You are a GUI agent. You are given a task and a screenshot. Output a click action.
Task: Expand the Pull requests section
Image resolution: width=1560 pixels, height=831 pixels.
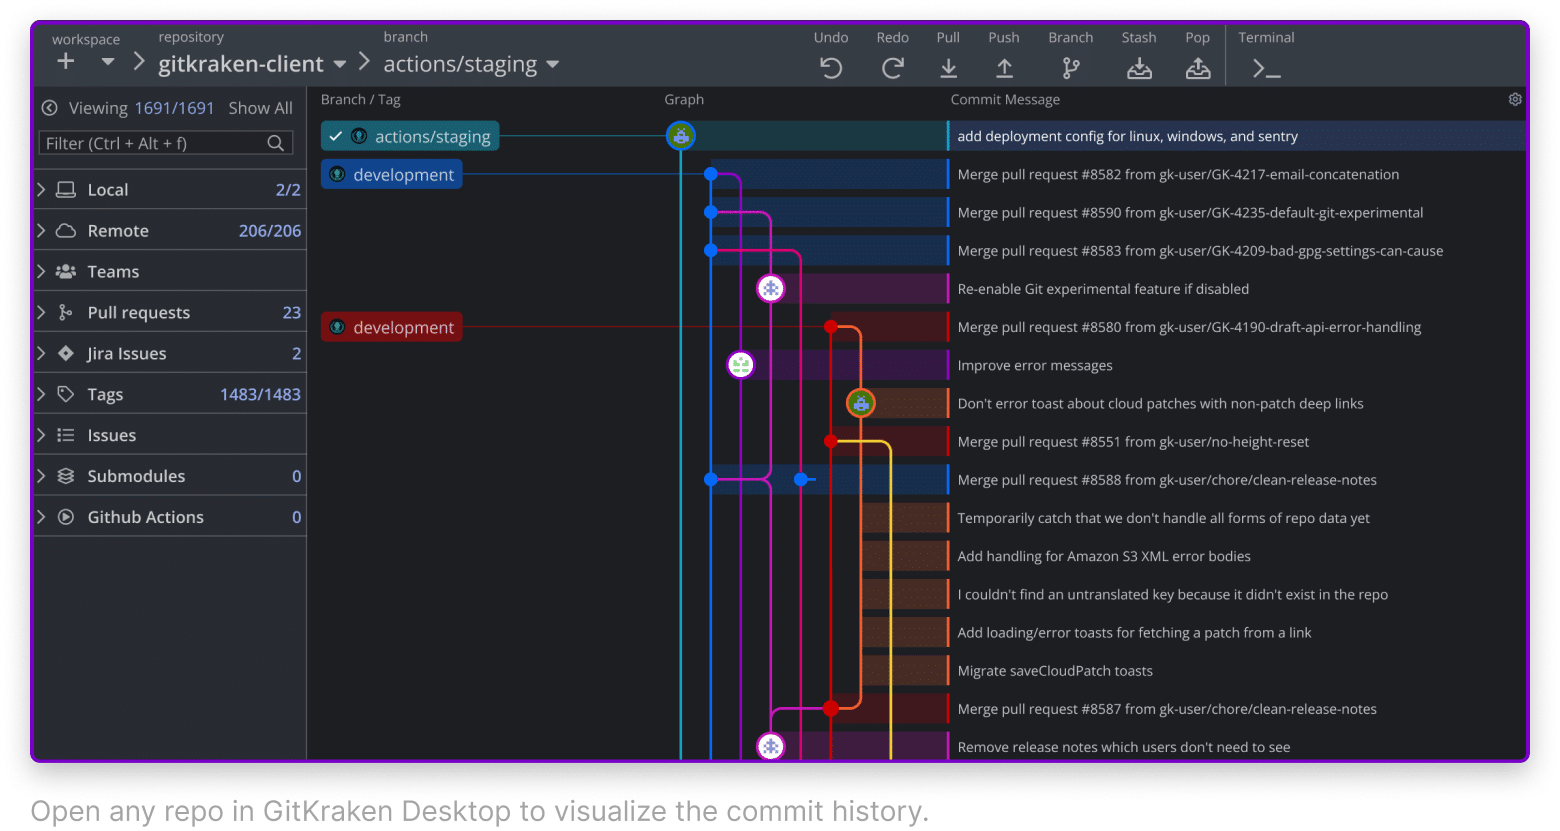coord(42,313)
